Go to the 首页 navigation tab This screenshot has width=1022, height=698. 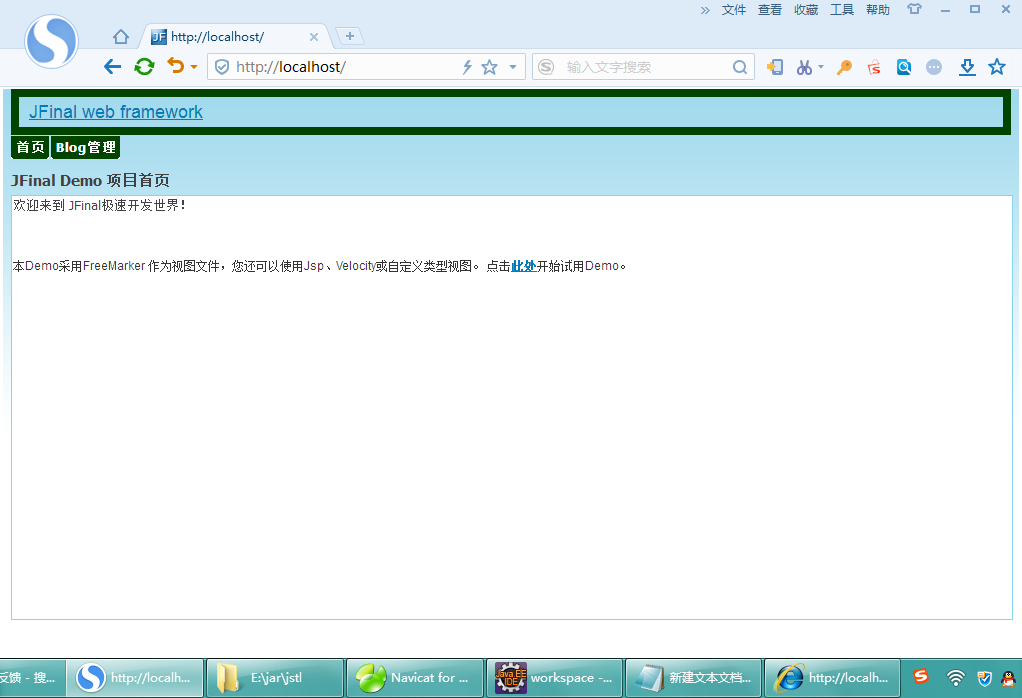(31, 147)
